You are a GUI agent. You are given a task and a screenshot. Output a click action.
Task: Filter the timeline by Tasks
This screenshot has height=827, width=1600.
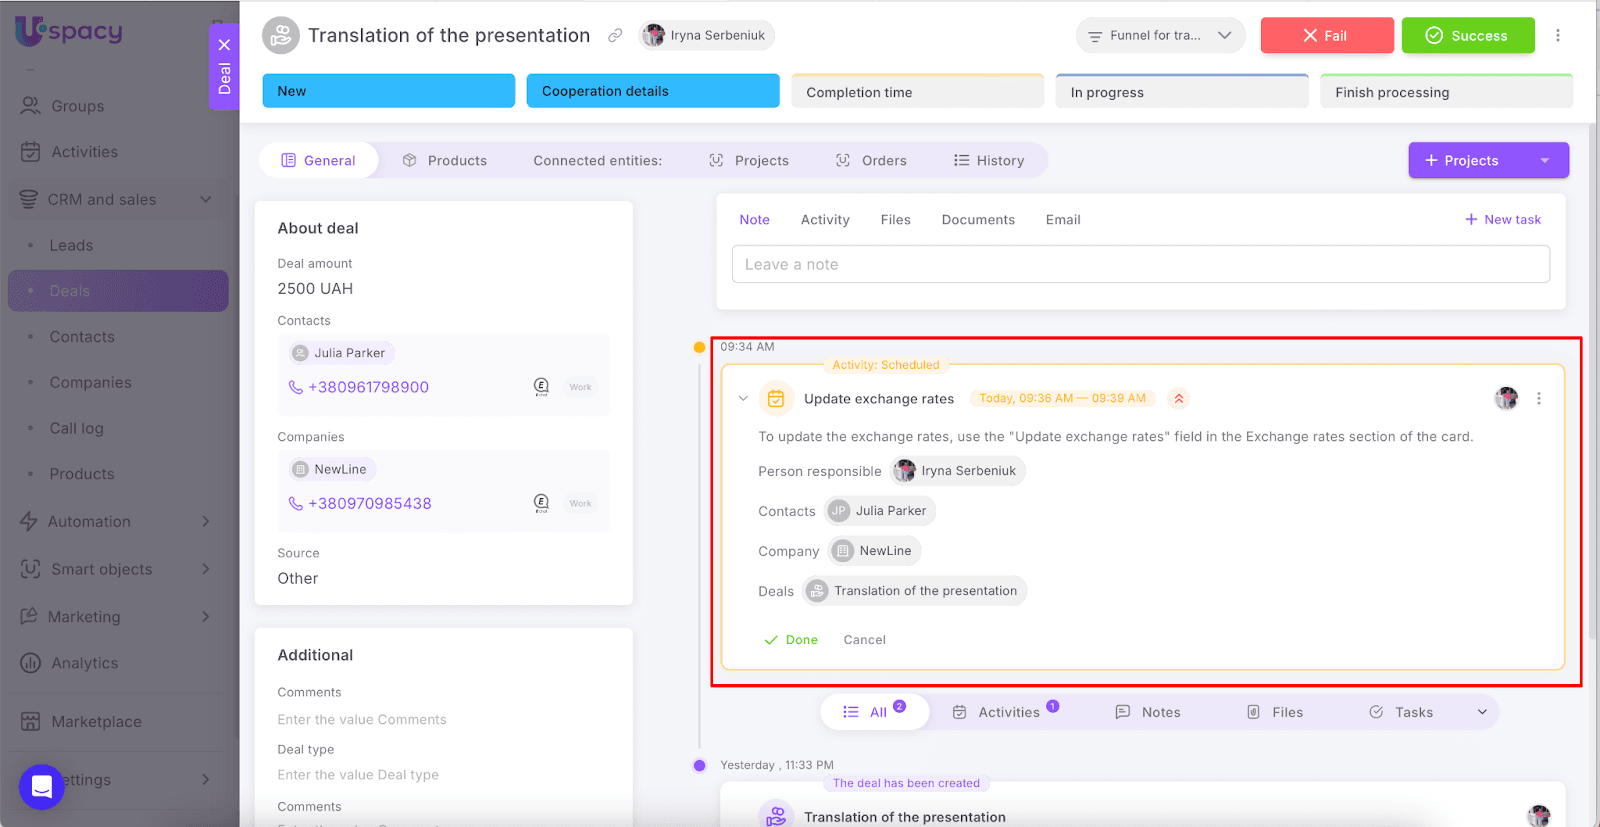point(1402,712)
